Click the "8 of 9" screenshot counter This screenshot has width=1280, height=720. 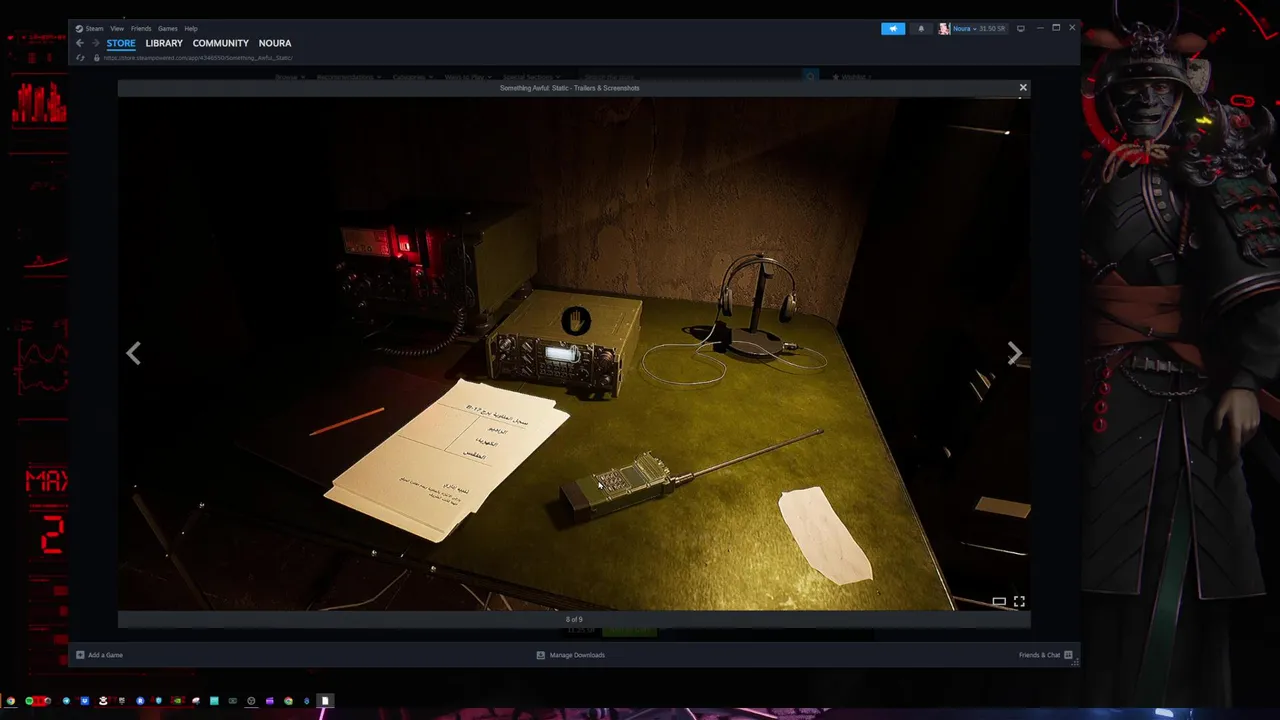click(574, 619)
